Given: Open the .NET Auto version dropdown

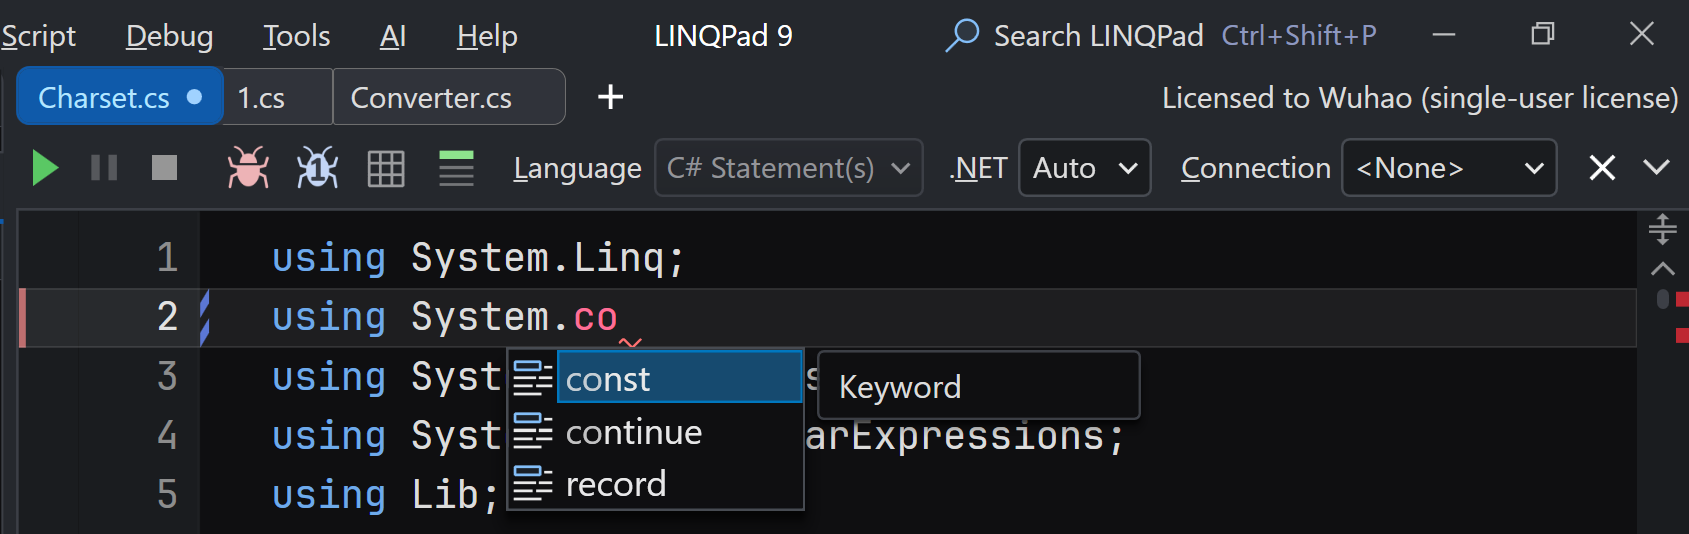Looking at the screenshot, I should click(x=1084, y=168).
